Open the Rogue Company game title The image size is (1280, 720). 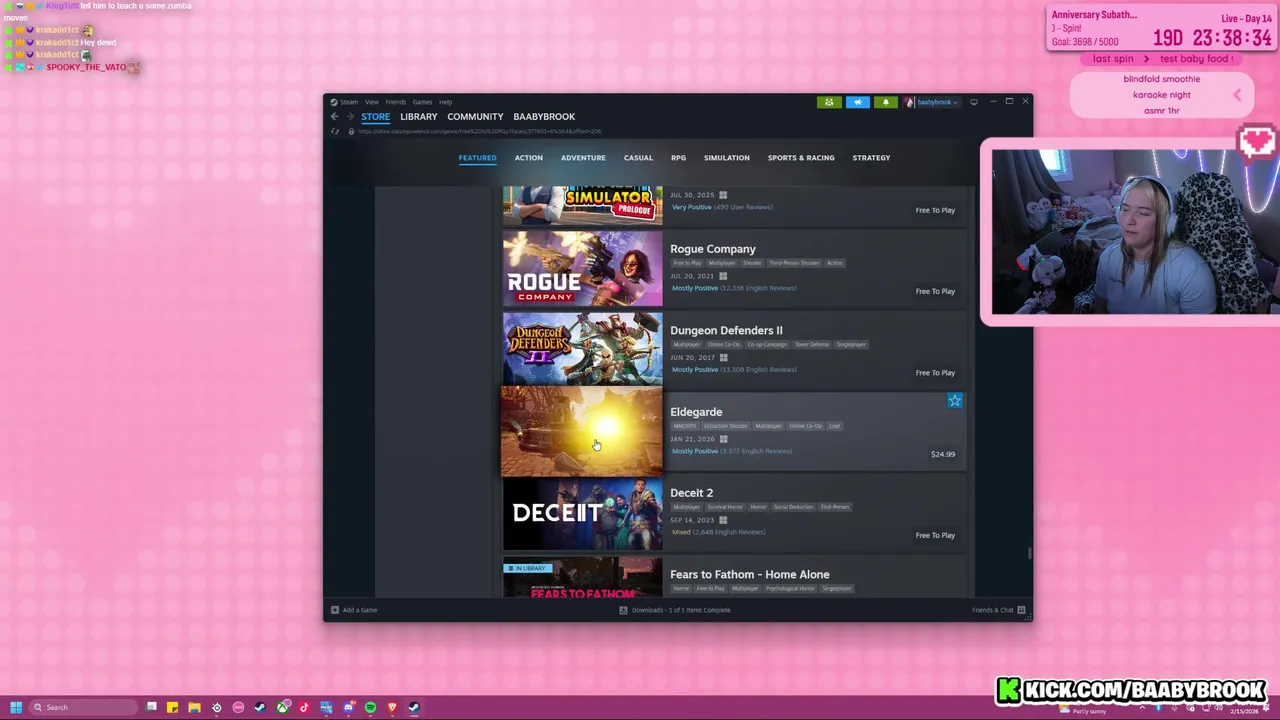point(713,249)
